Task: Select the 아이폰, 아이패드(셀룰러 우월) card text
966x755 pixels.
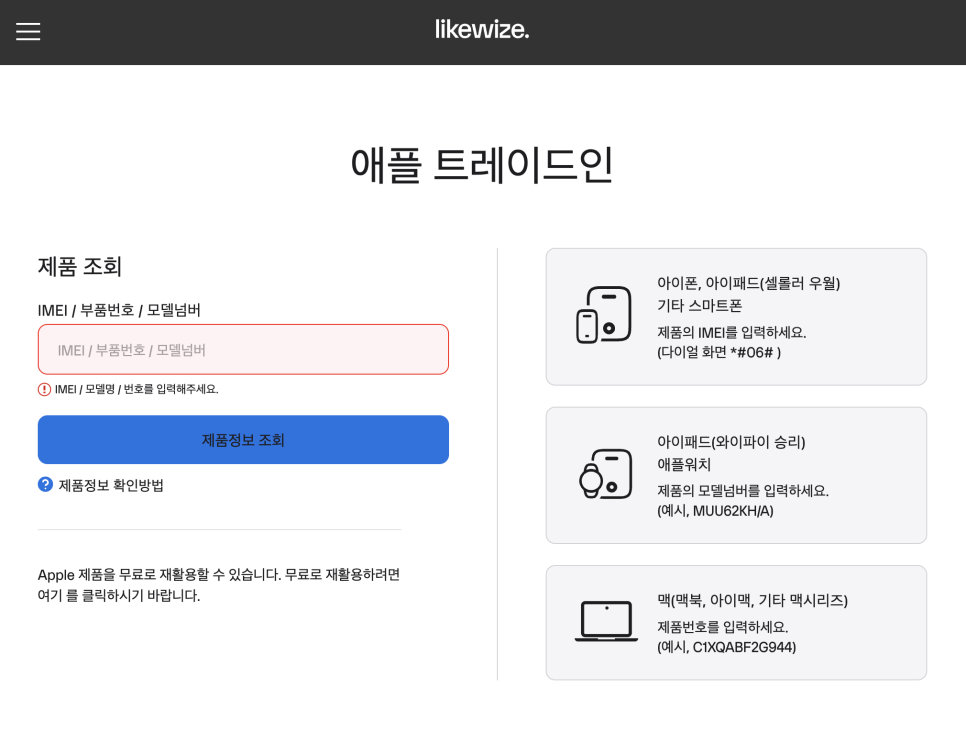Action: tap(749, 283)
